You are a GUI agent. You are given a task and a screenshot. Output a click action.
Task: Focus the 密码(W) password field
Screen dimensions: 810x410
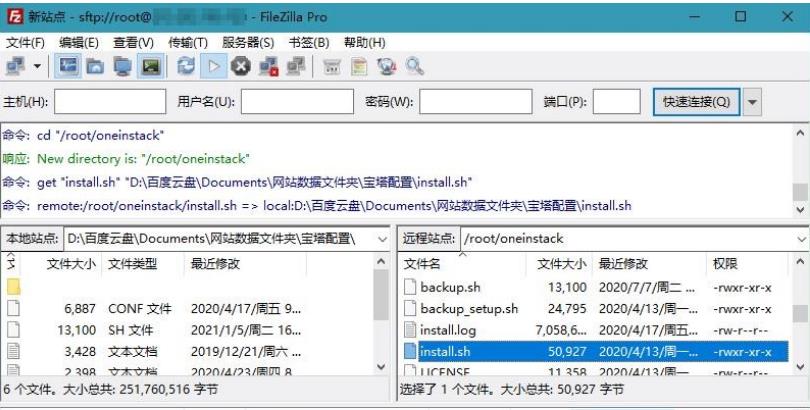[x=475, y=101]
